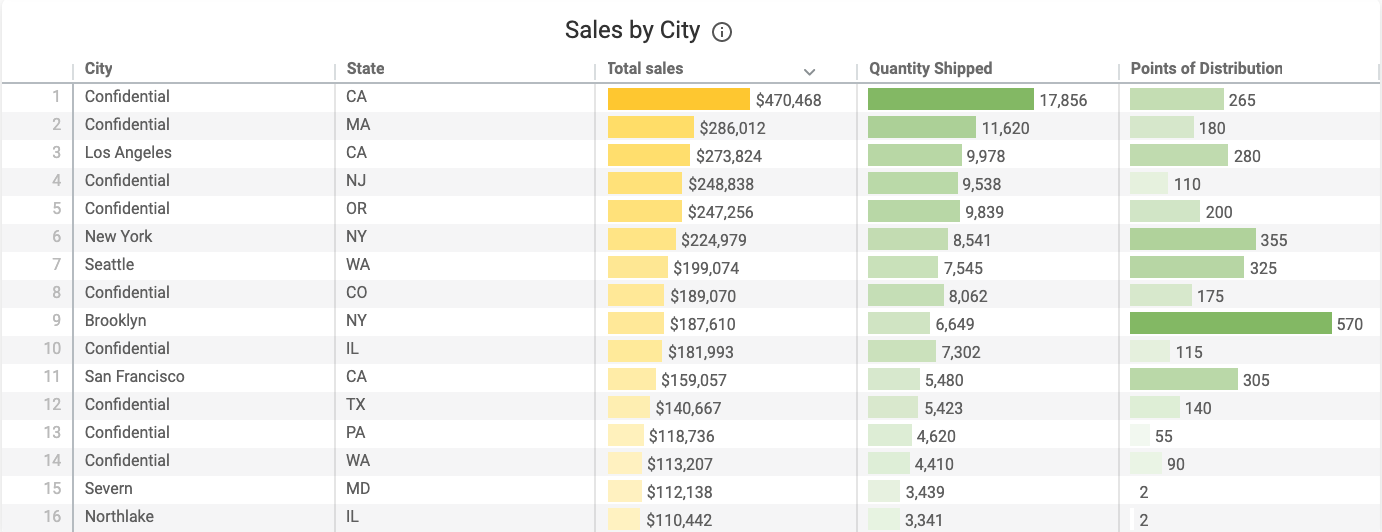This screenshot has height=532, width=1382.
Task: Sort by the State column header
Action: coord(365,69)
